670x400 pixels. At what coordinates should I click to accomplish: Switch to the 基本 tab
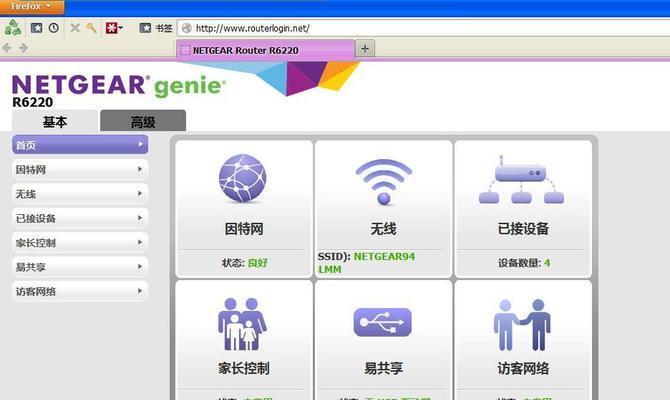[55, 122]
